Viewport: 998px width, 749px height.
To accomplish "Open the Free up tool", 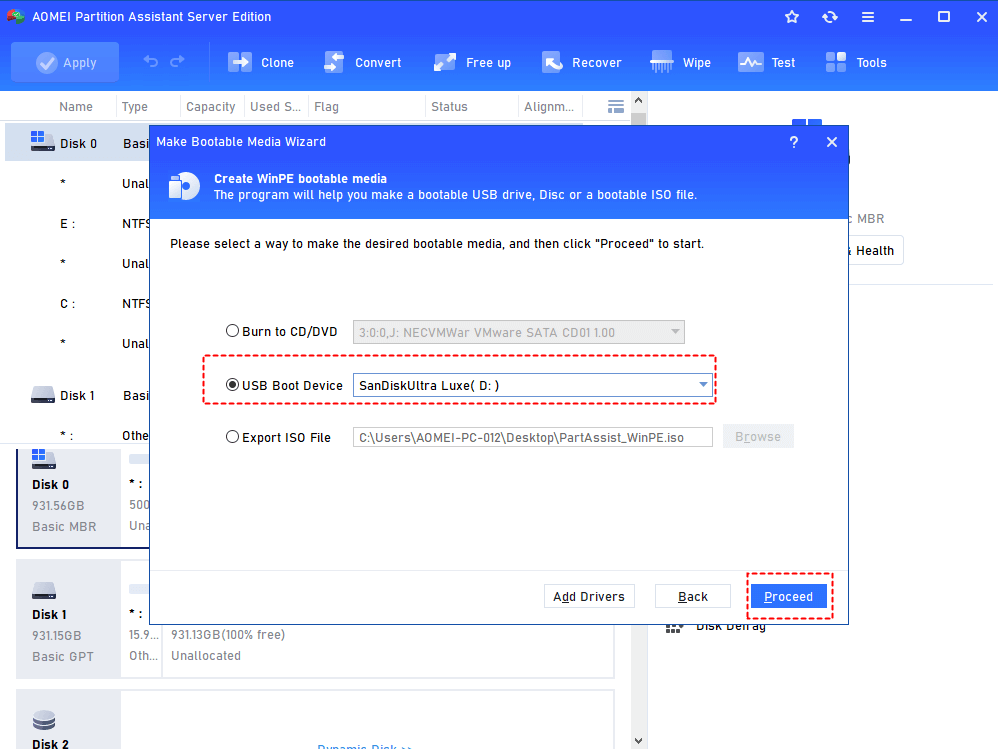I will tap(472, 62).
